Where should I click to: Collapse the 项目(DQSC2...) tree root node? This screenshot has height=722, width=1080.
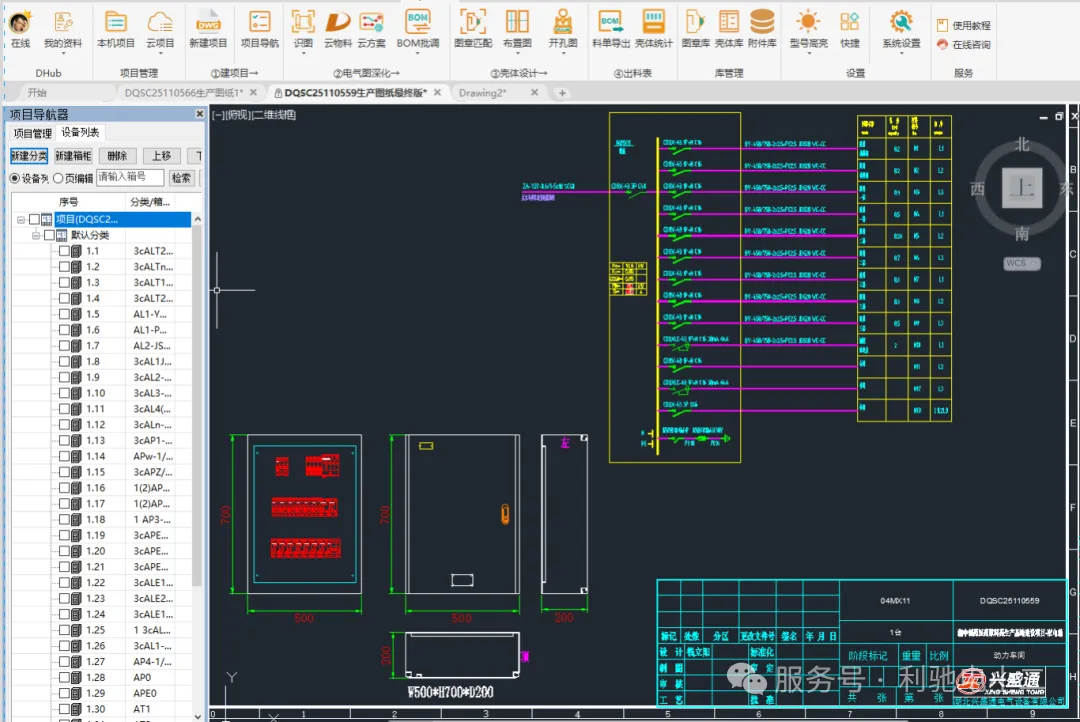coord(21,220)
